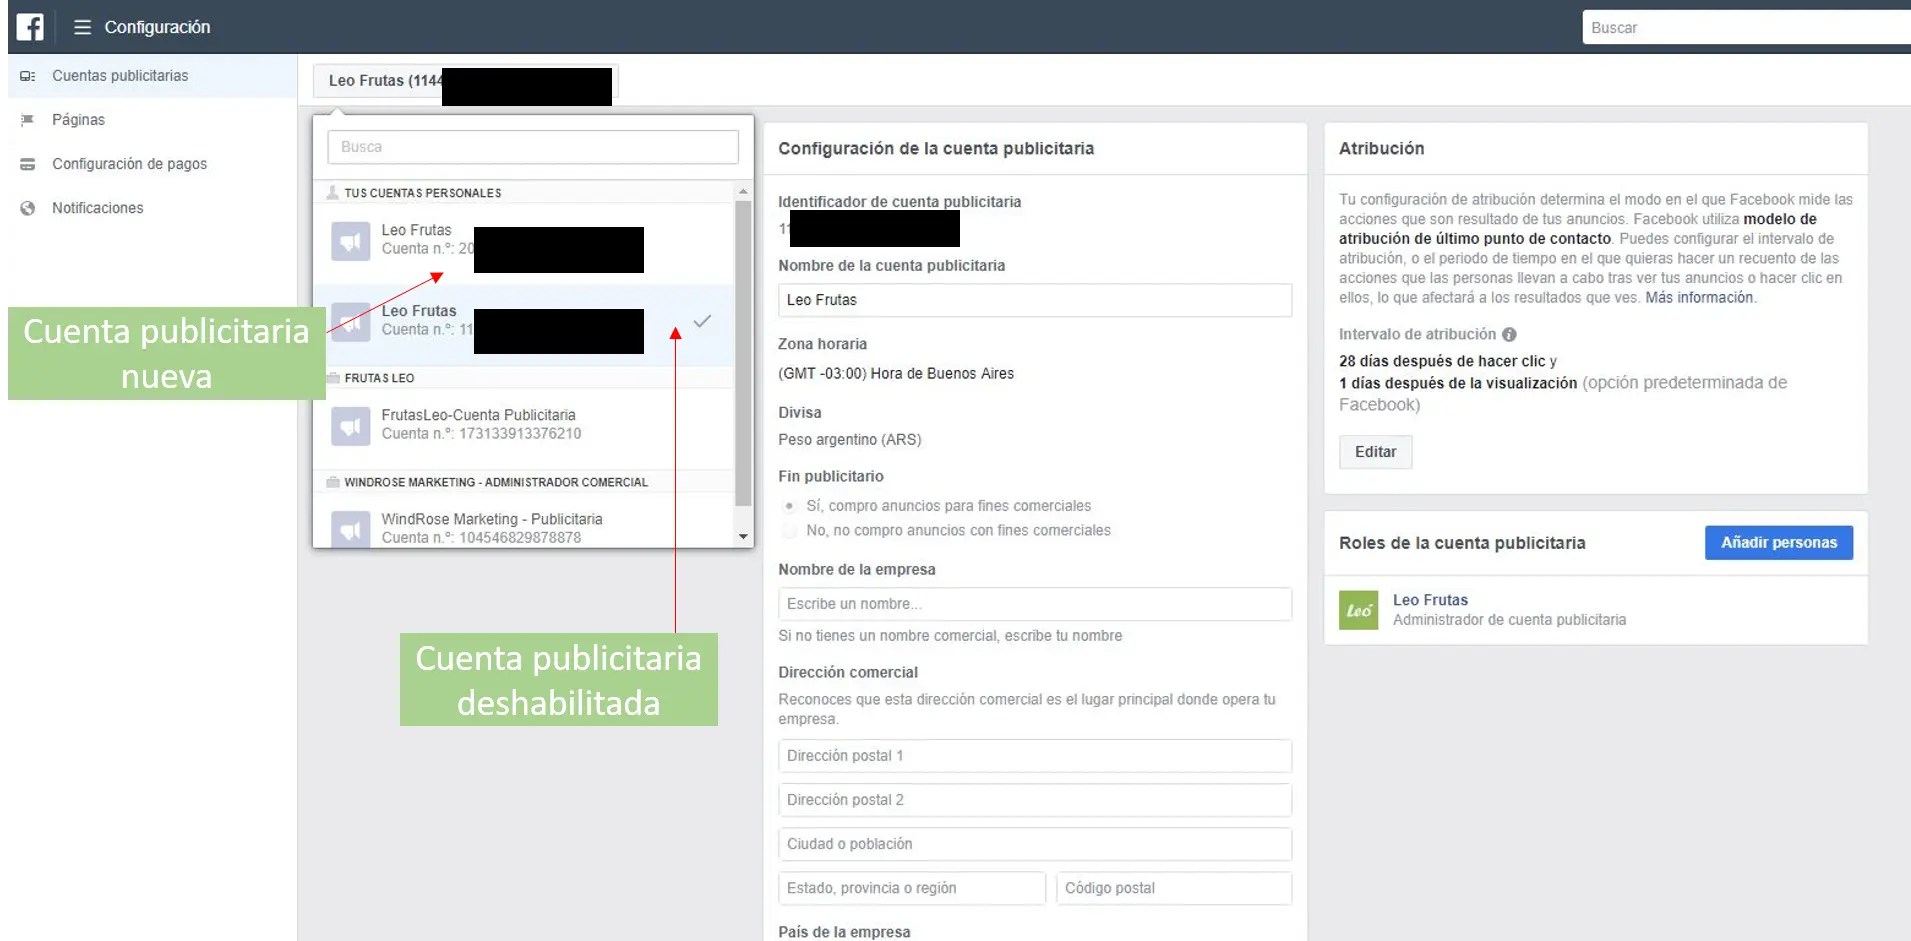Open Páginas in the sidebar
The height and width of the screenshot is (941, 1911).
pyautogui.click(x=152, y=120)
